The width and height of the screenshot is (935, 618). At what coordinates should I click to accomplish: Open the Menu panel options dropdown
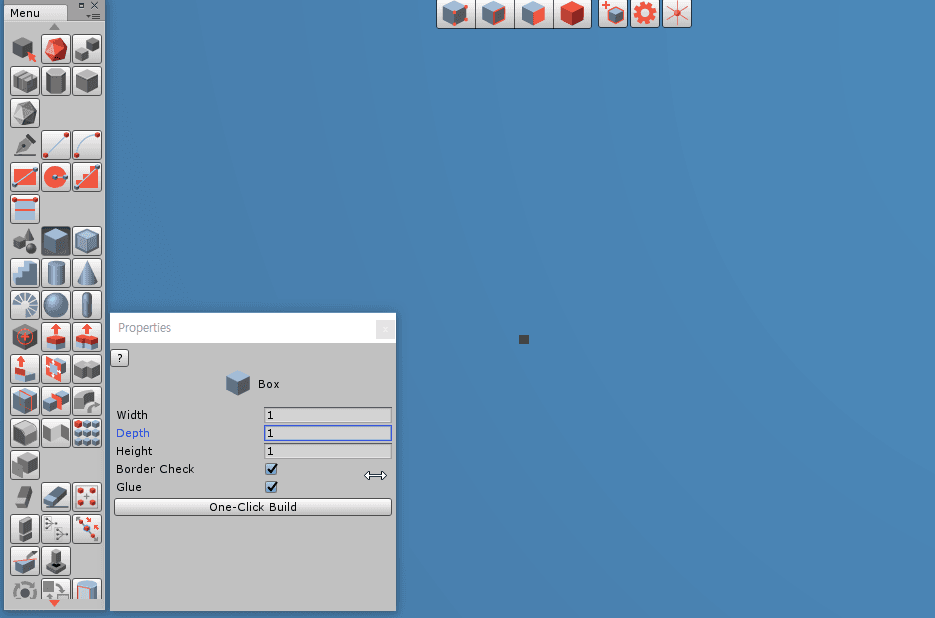(x=93, y=16)
